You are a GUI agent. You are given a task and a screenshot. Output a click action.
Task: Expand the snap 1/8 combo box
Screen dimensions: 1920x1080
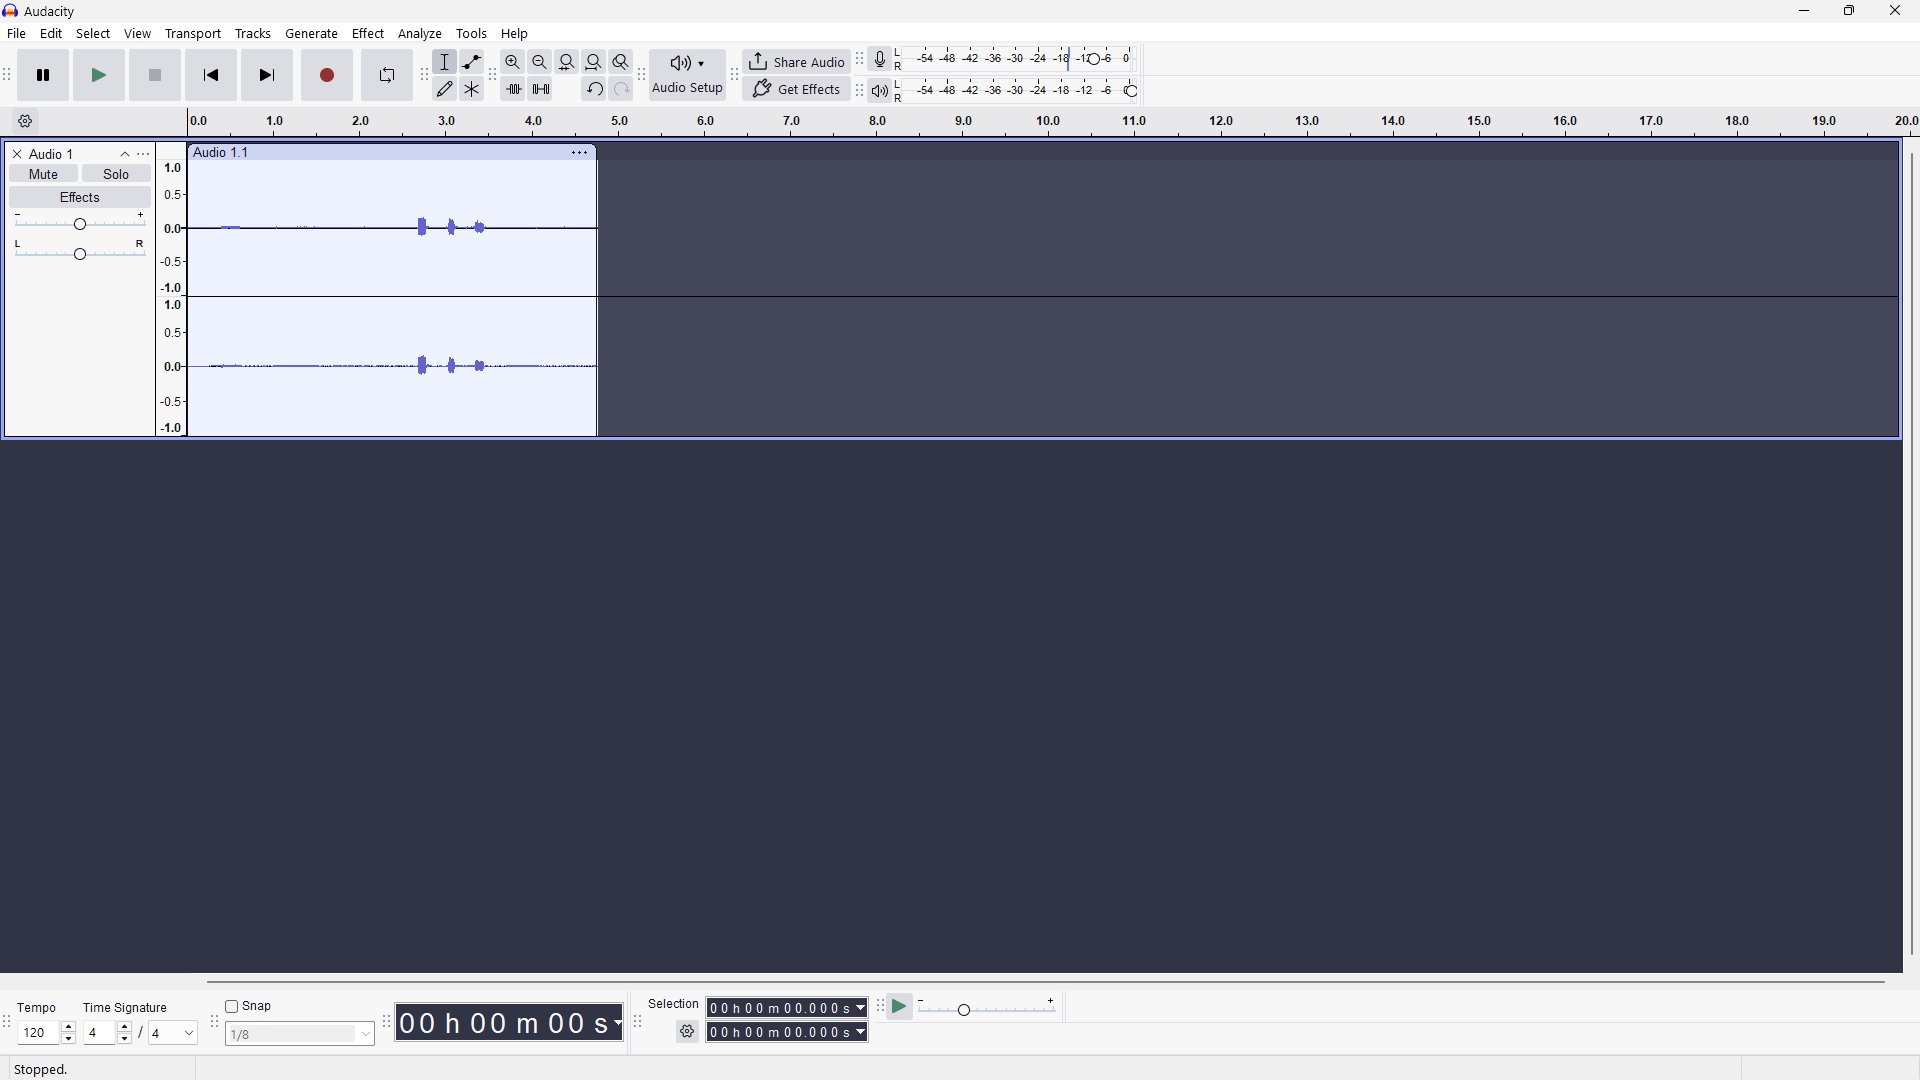click(300, 1035)
